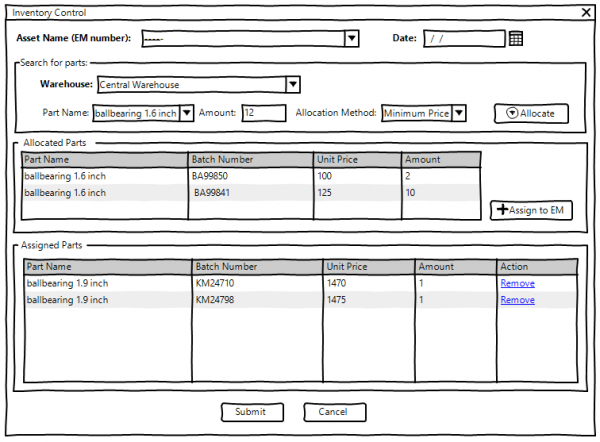
Task: Select the unit price 1470 cell
Action: [340, 284]
